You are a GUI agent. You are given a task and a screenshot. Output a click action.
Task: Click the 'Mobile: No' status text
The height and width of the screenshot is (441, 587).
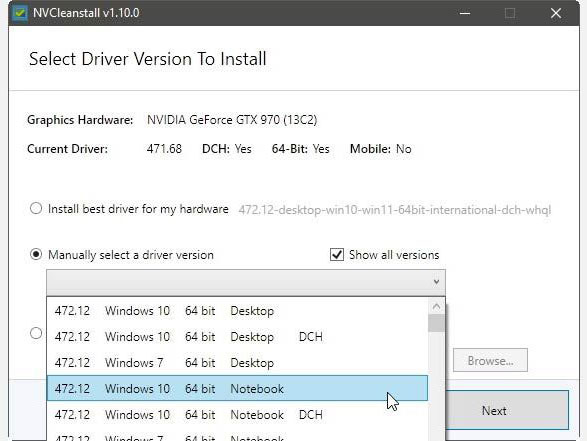(x=380, y=149)
